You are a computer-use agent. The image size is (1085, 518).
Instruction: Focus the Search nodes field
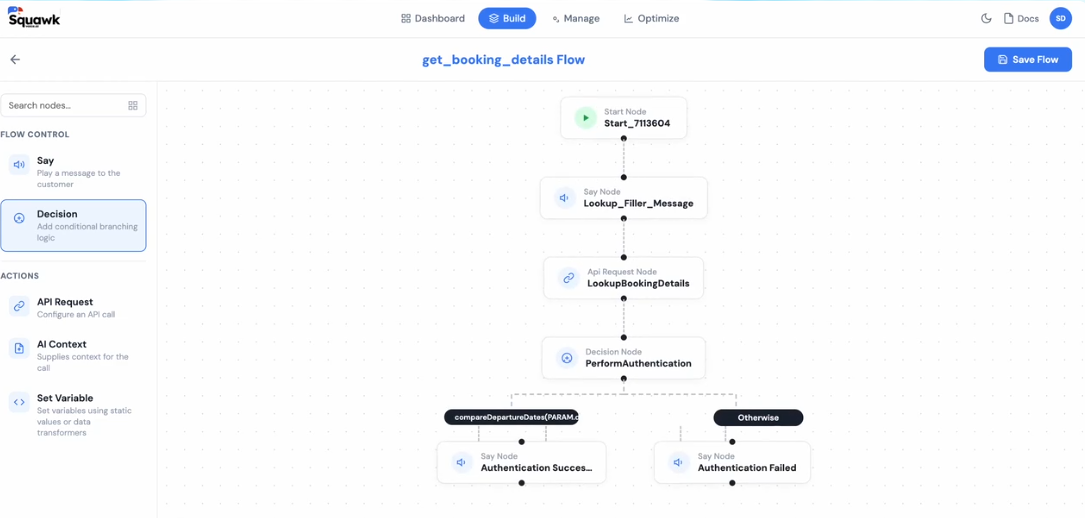[73, 105]
